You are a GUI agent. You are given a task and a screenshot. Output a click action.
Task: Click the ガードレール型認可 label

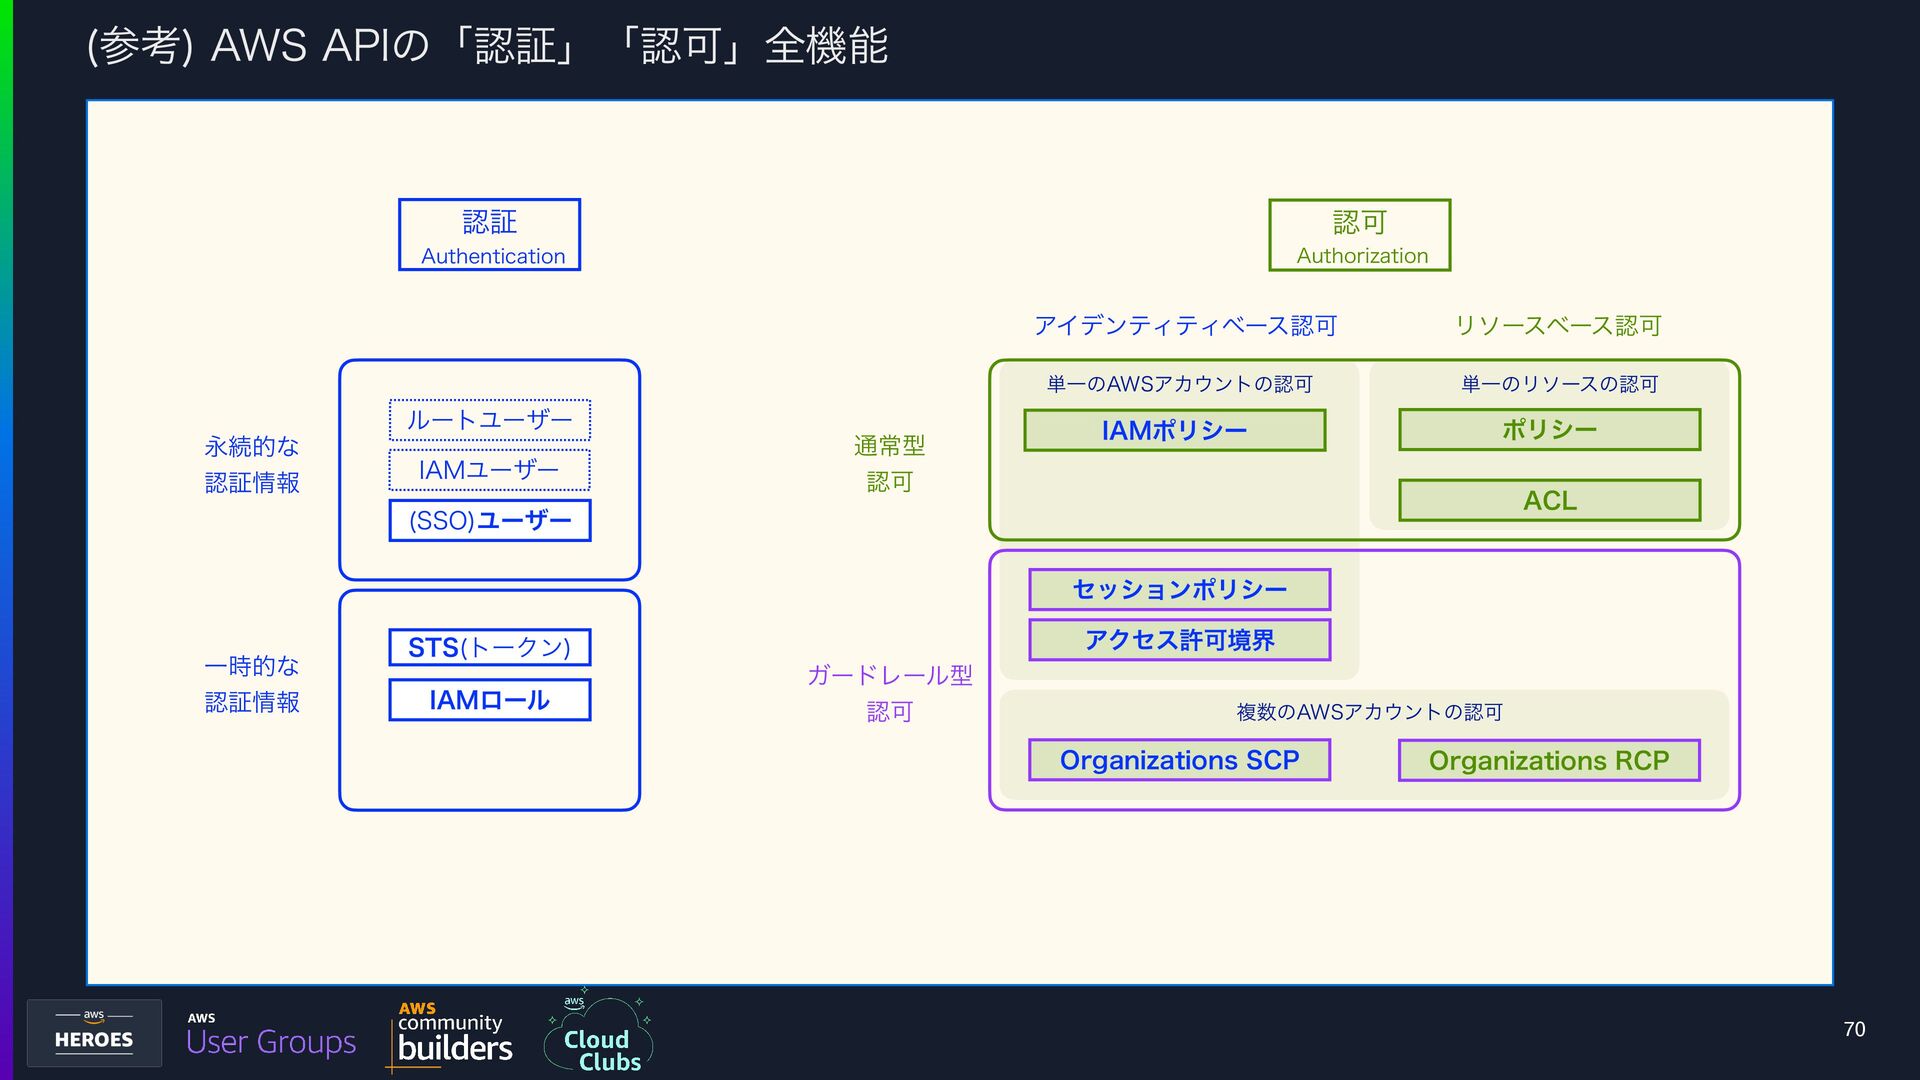tap(889, 693)
